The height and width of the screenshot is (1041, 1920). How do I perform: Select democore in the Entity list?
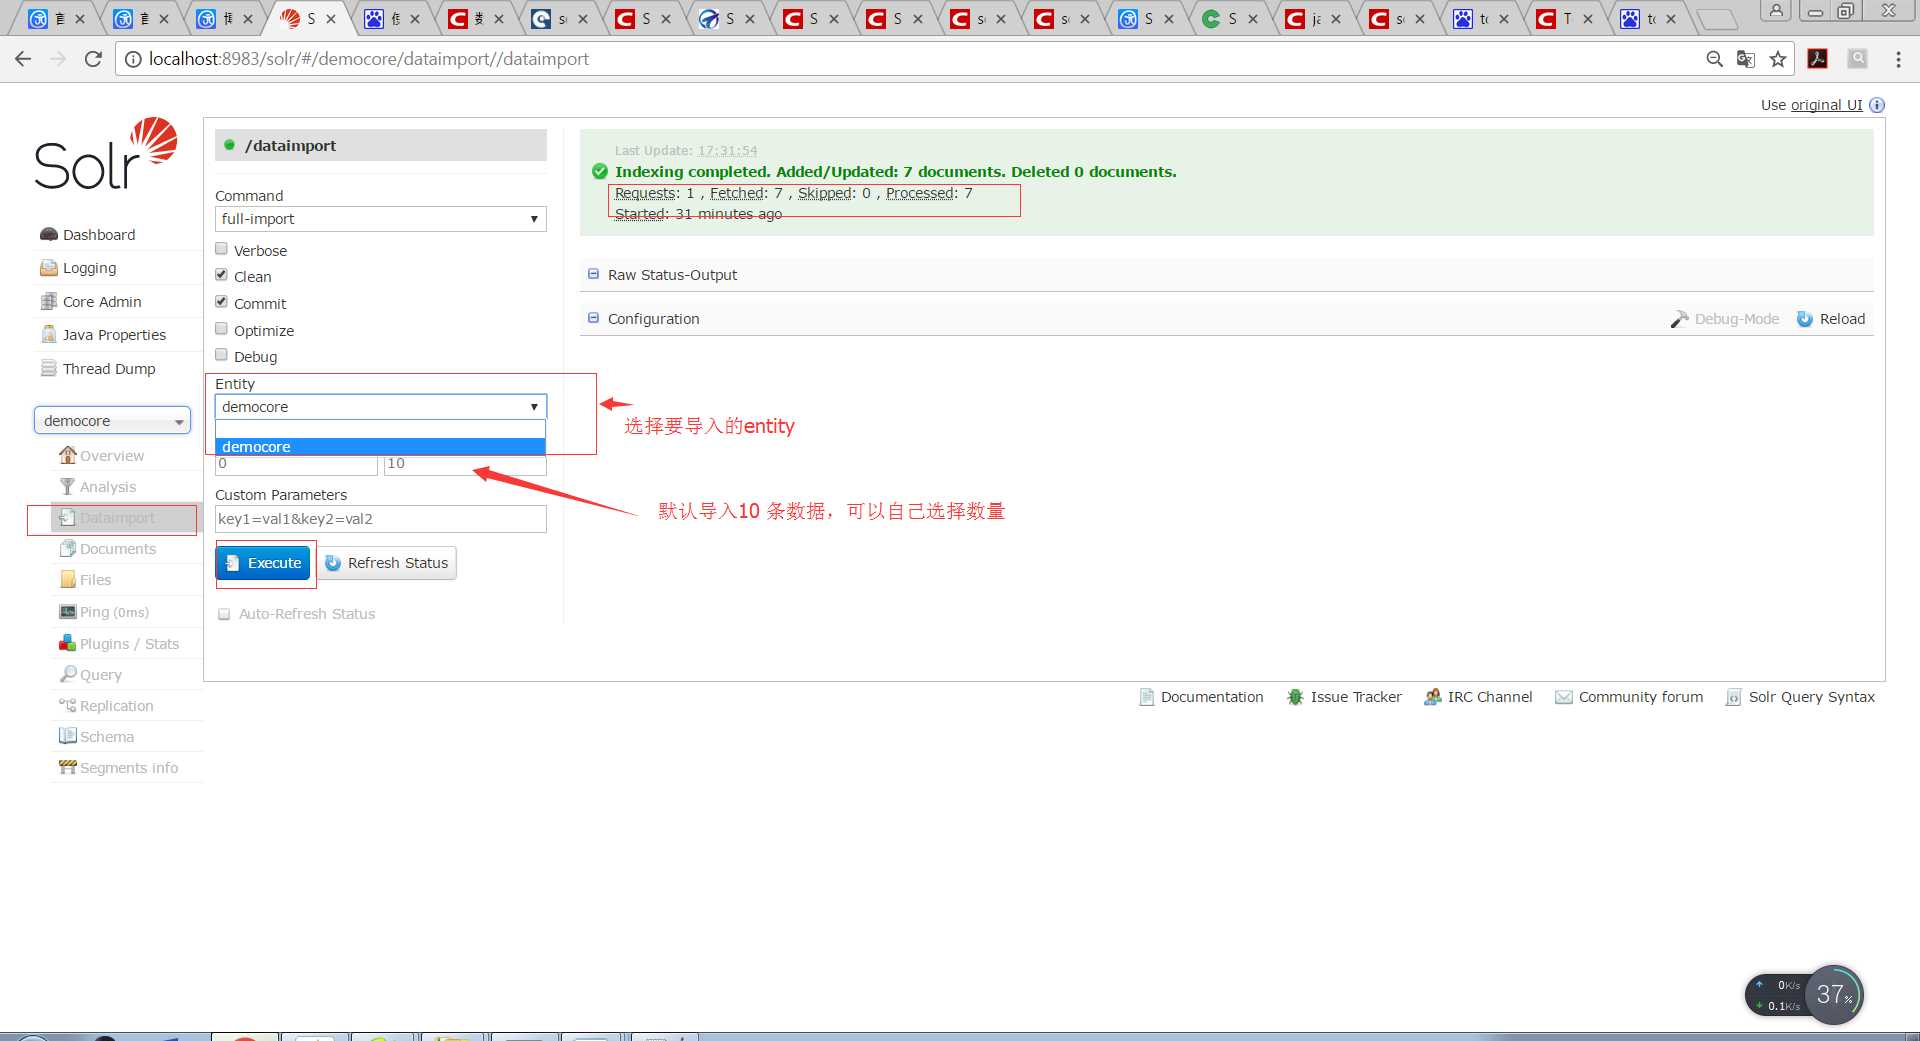[380, 447]
